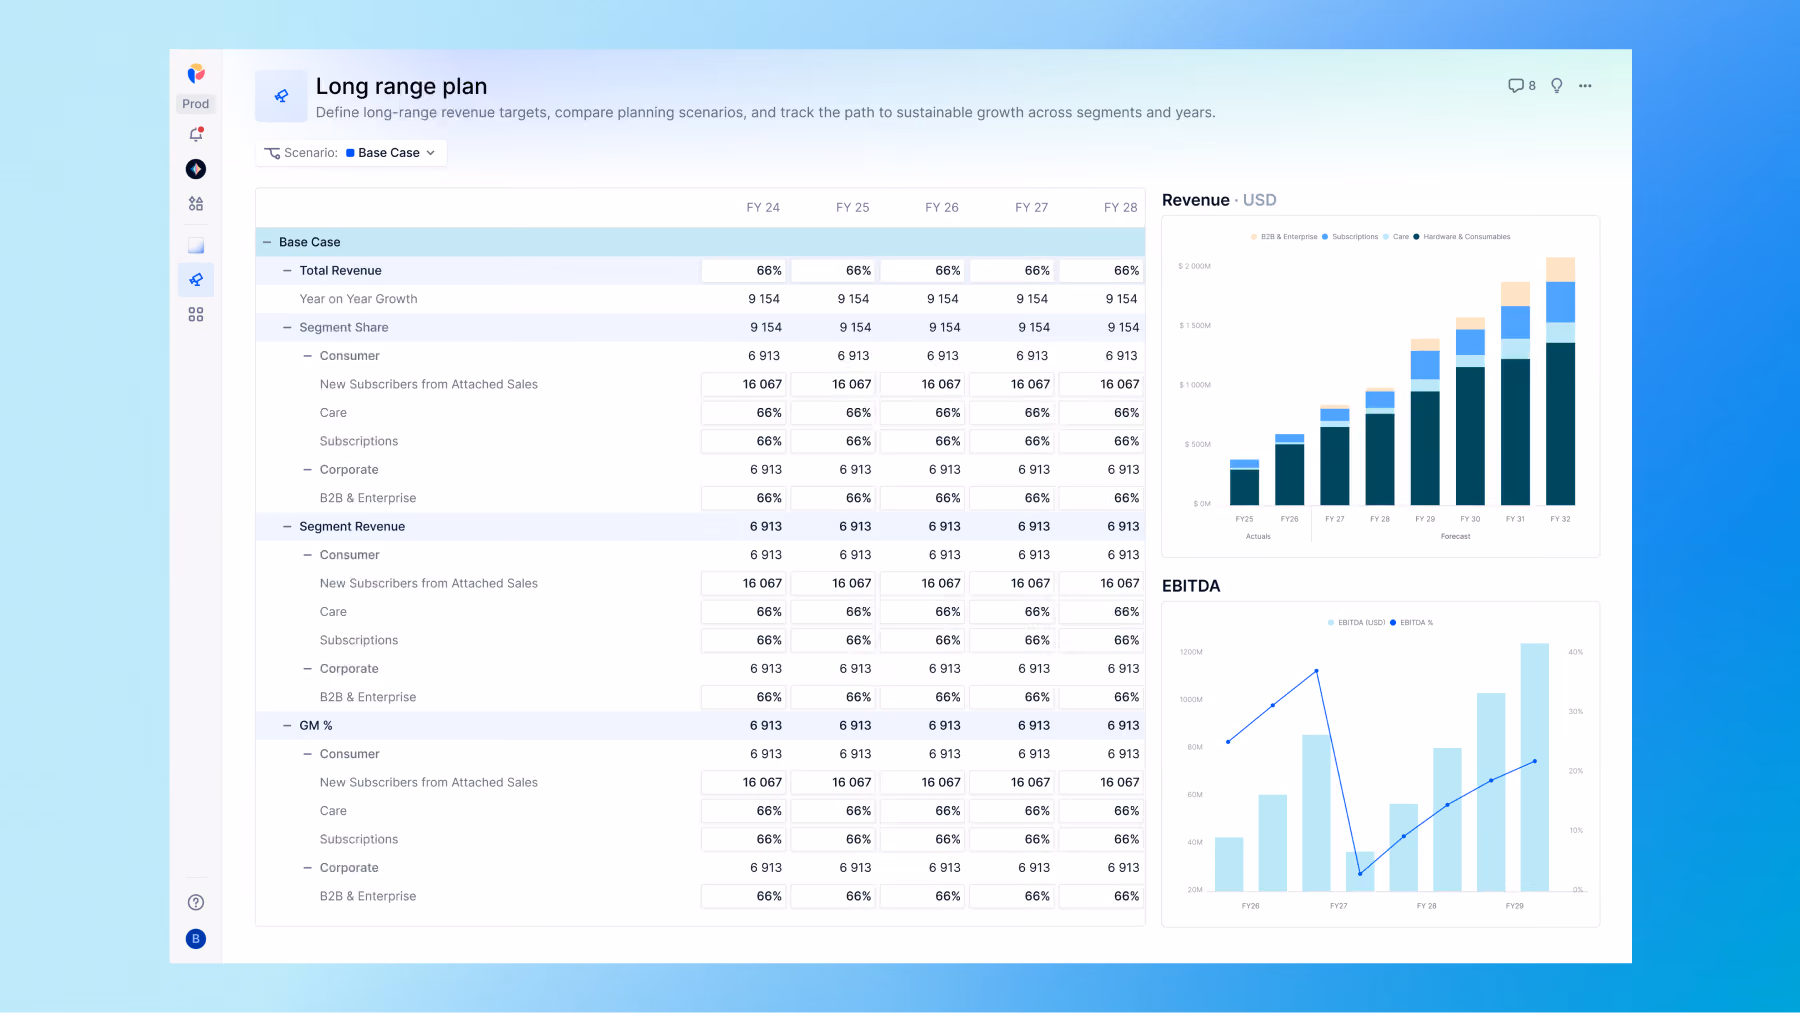Viewport: 1800px width, 1013px height.
Task: Click the app logo in the sidebar
Action: (196, 73)
